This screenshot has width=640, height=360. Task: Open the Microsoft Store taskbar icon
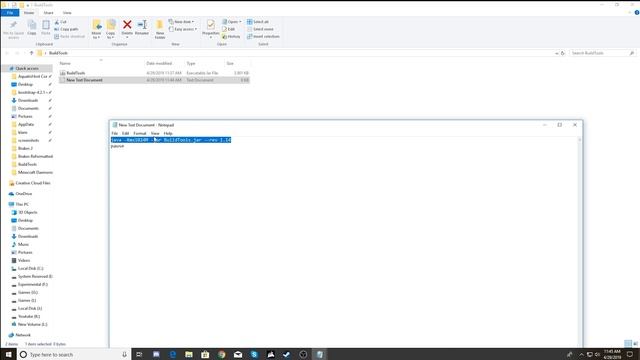point(205,354)
